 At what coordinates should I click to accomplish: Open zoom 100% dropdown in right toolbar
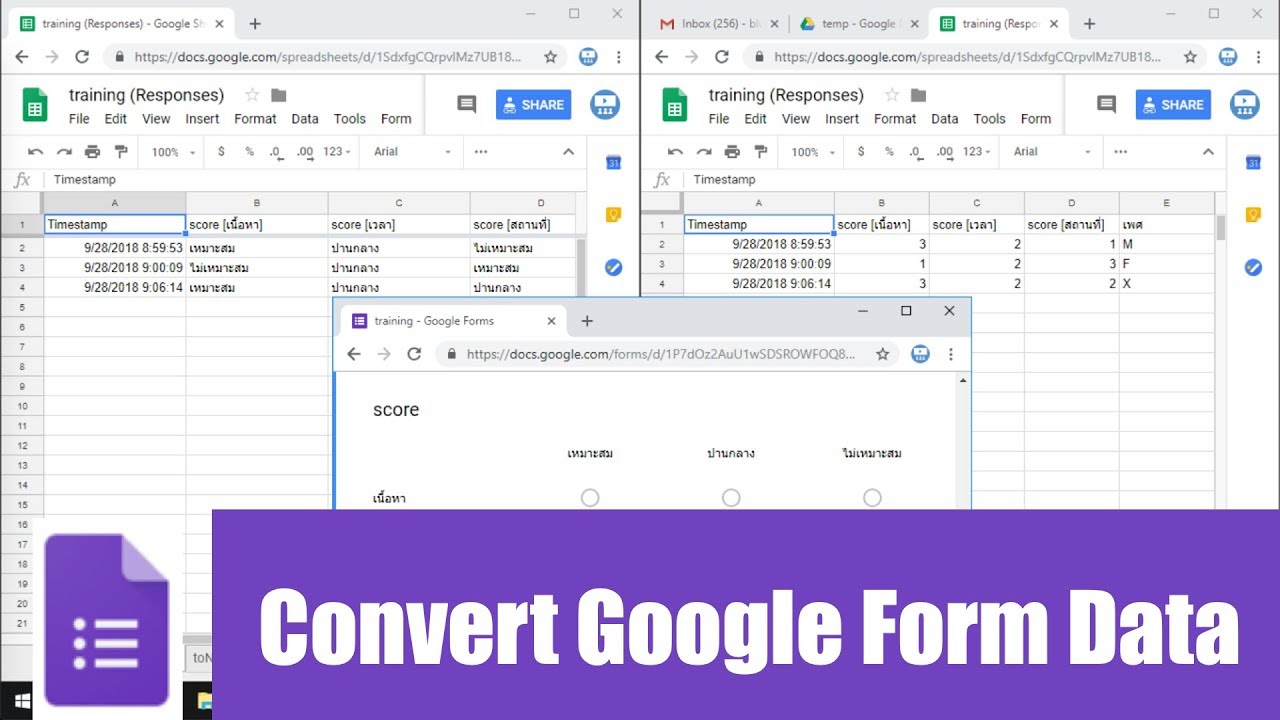pyautogui.click(x=811, y=152)
